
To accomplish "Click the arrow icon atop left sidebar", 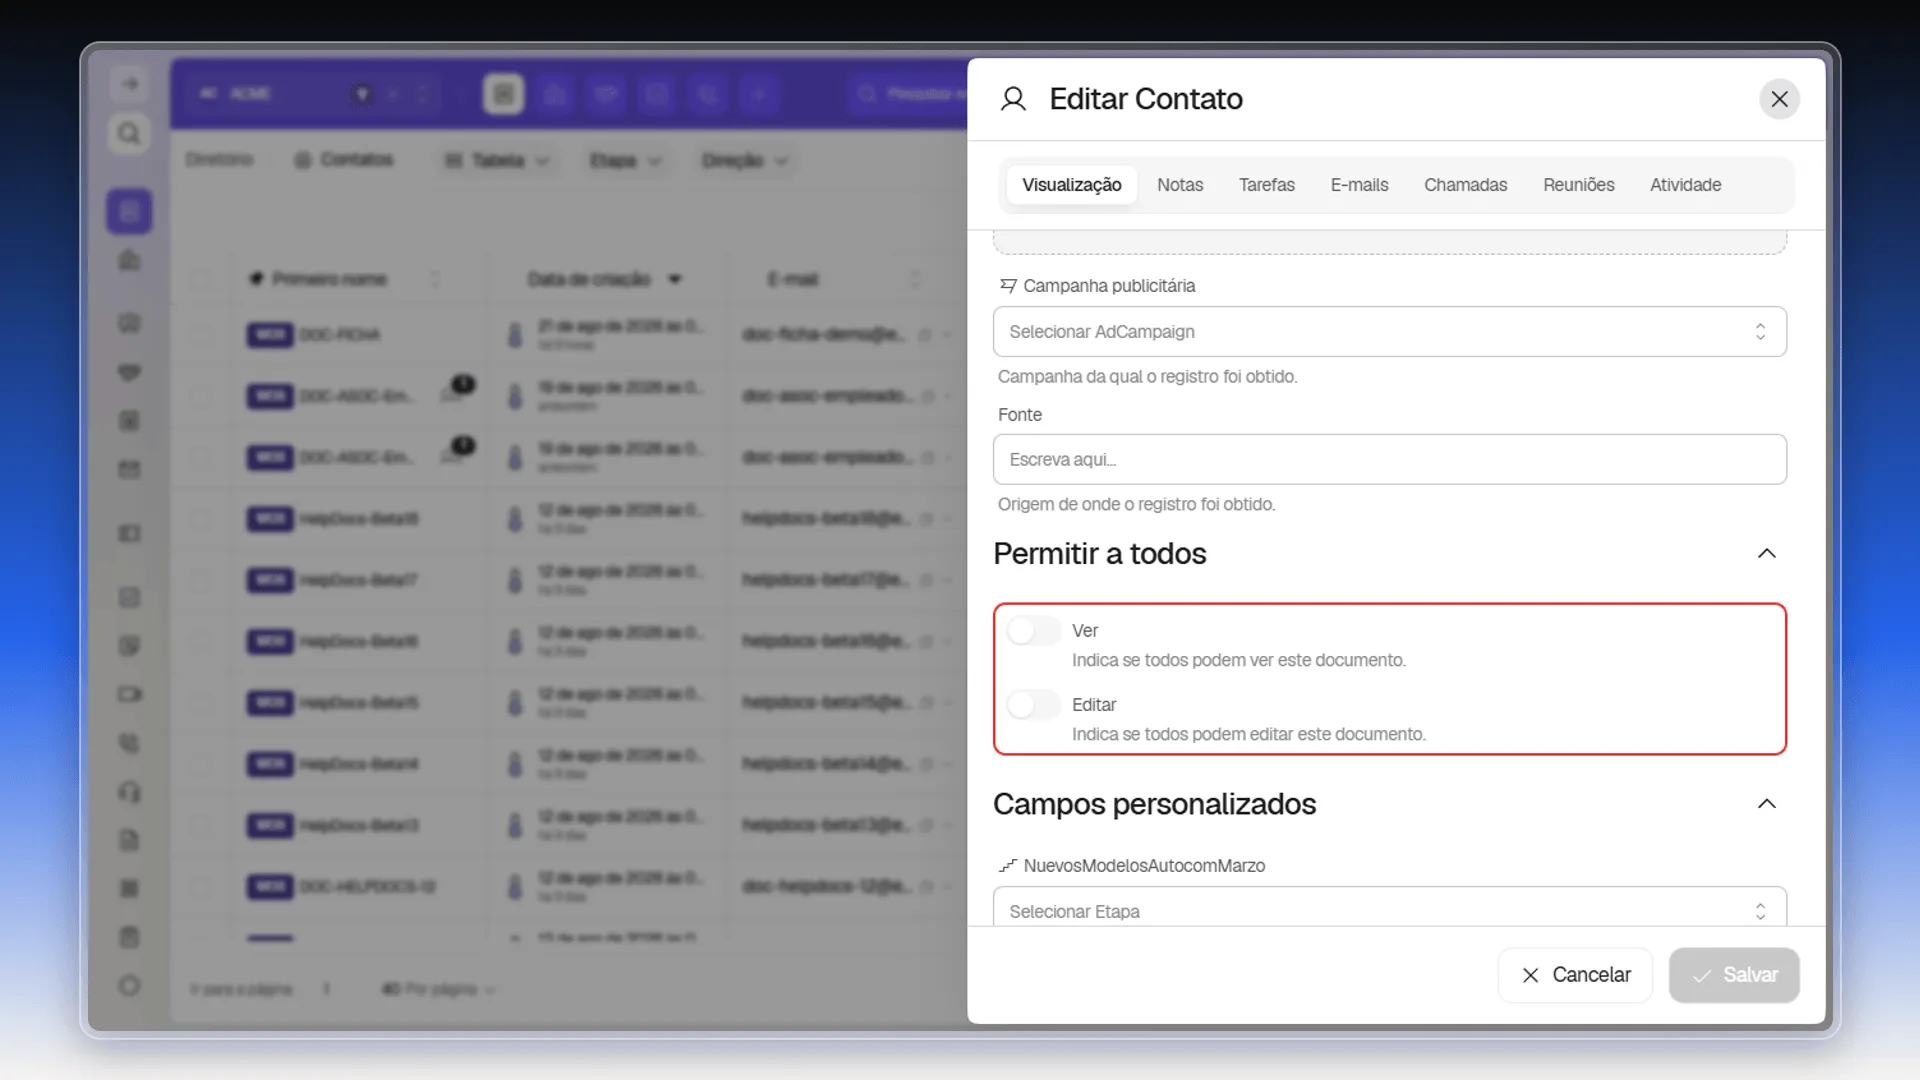I will (129, 84).
